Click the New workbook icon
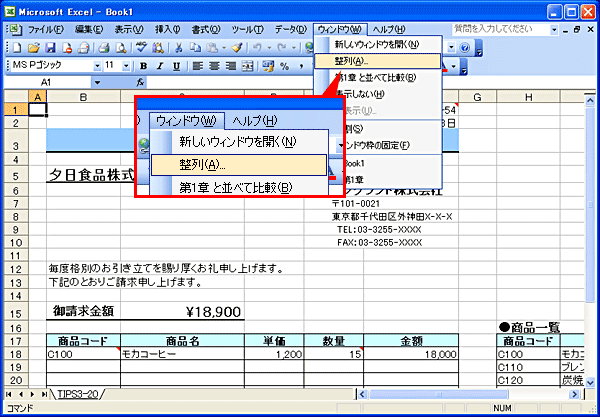Screen dimensions: 600x417 coord(17,48)
